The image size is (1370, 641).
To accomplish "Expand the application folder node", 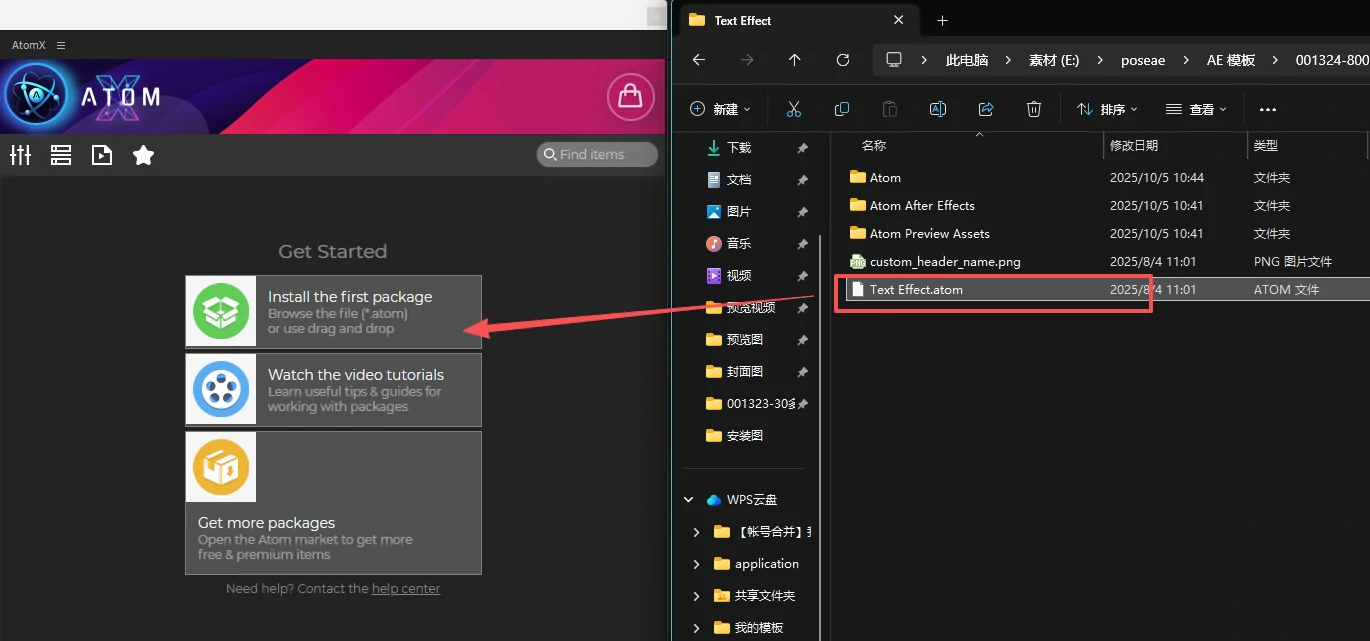I will 697,563.
